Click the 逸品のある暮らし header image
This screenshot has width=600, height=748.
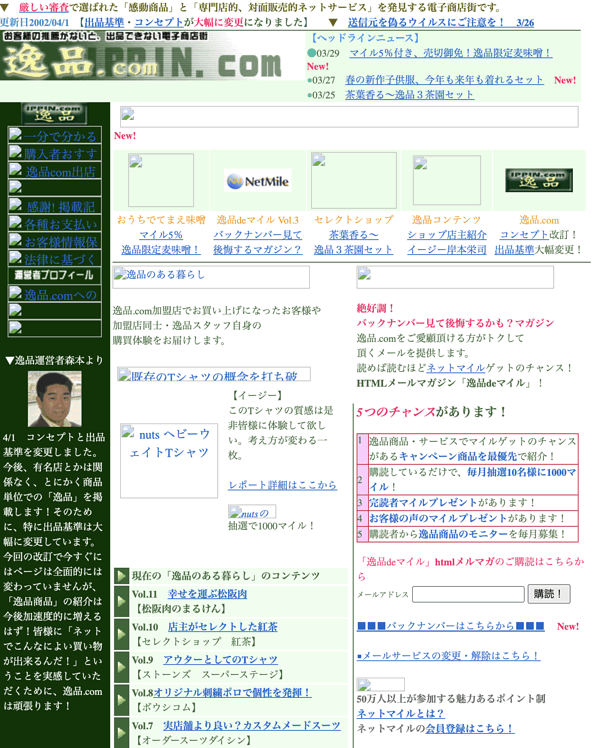[211, 277]
